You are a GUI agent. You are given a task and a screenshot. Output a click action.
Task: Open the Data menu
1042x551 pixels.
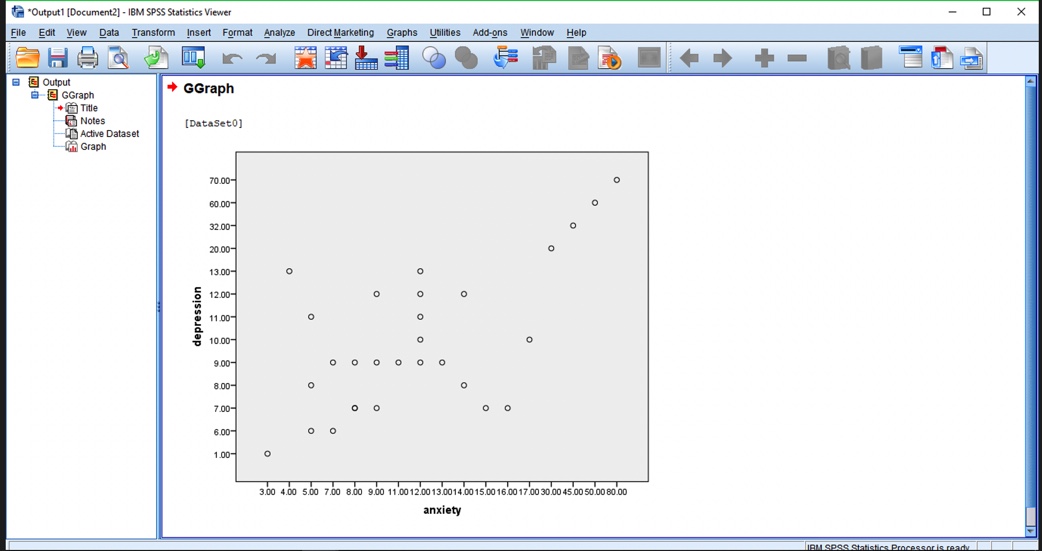point(109,33)
